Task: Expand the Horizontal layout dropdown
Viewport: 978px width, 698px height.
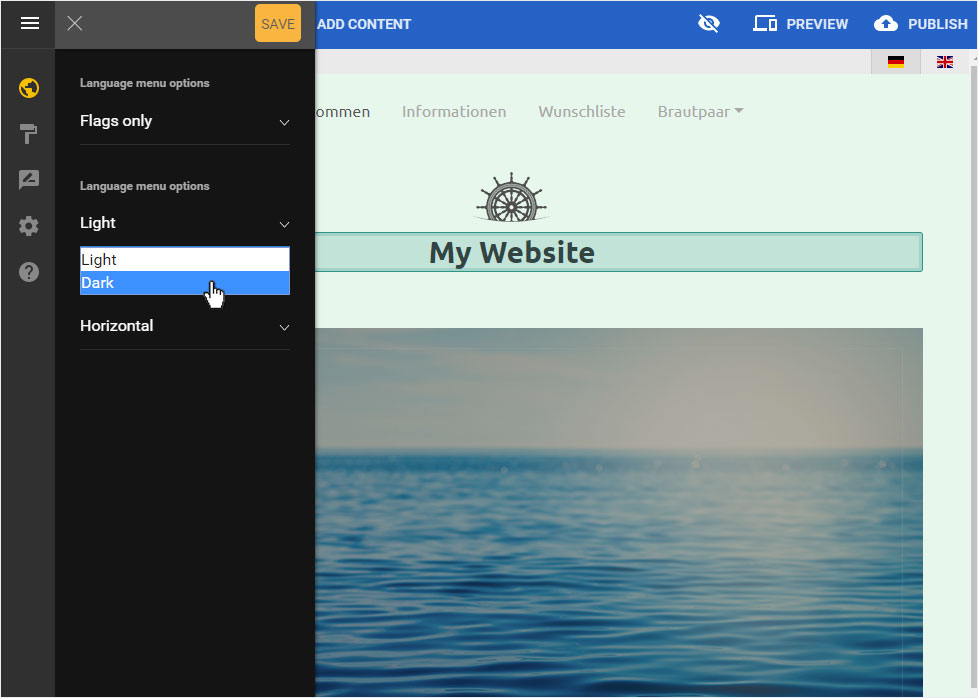Action: click(185, 326)
